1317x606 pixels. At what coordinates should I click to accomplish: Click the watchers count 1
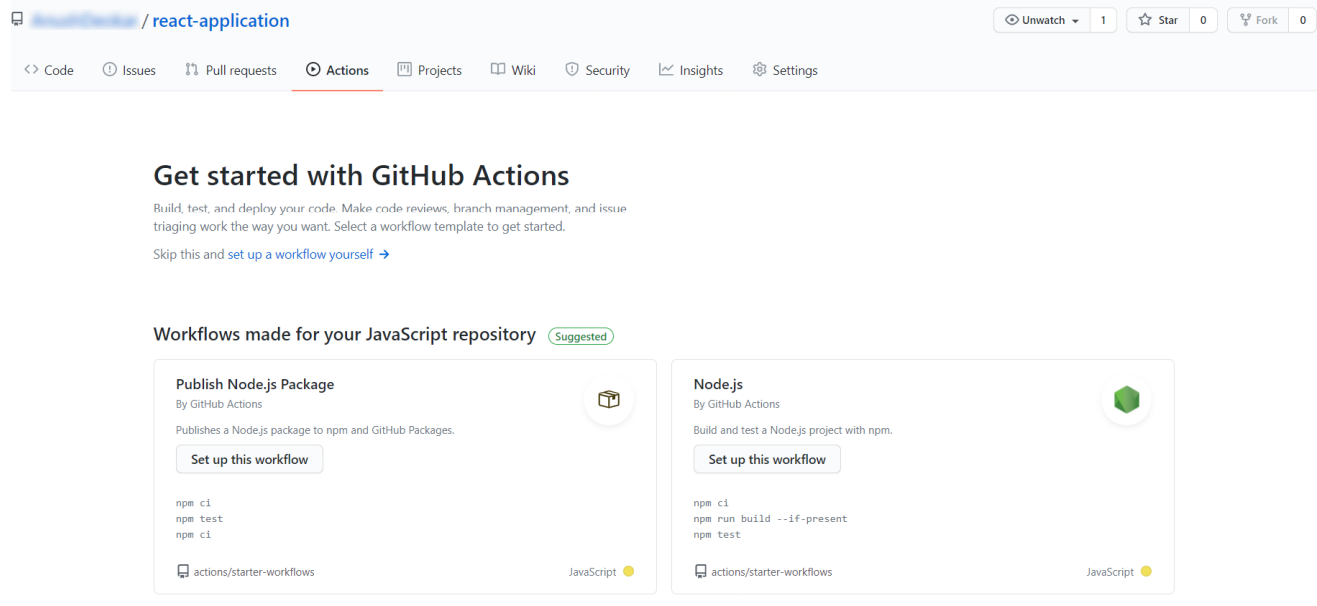[1103, 20]
